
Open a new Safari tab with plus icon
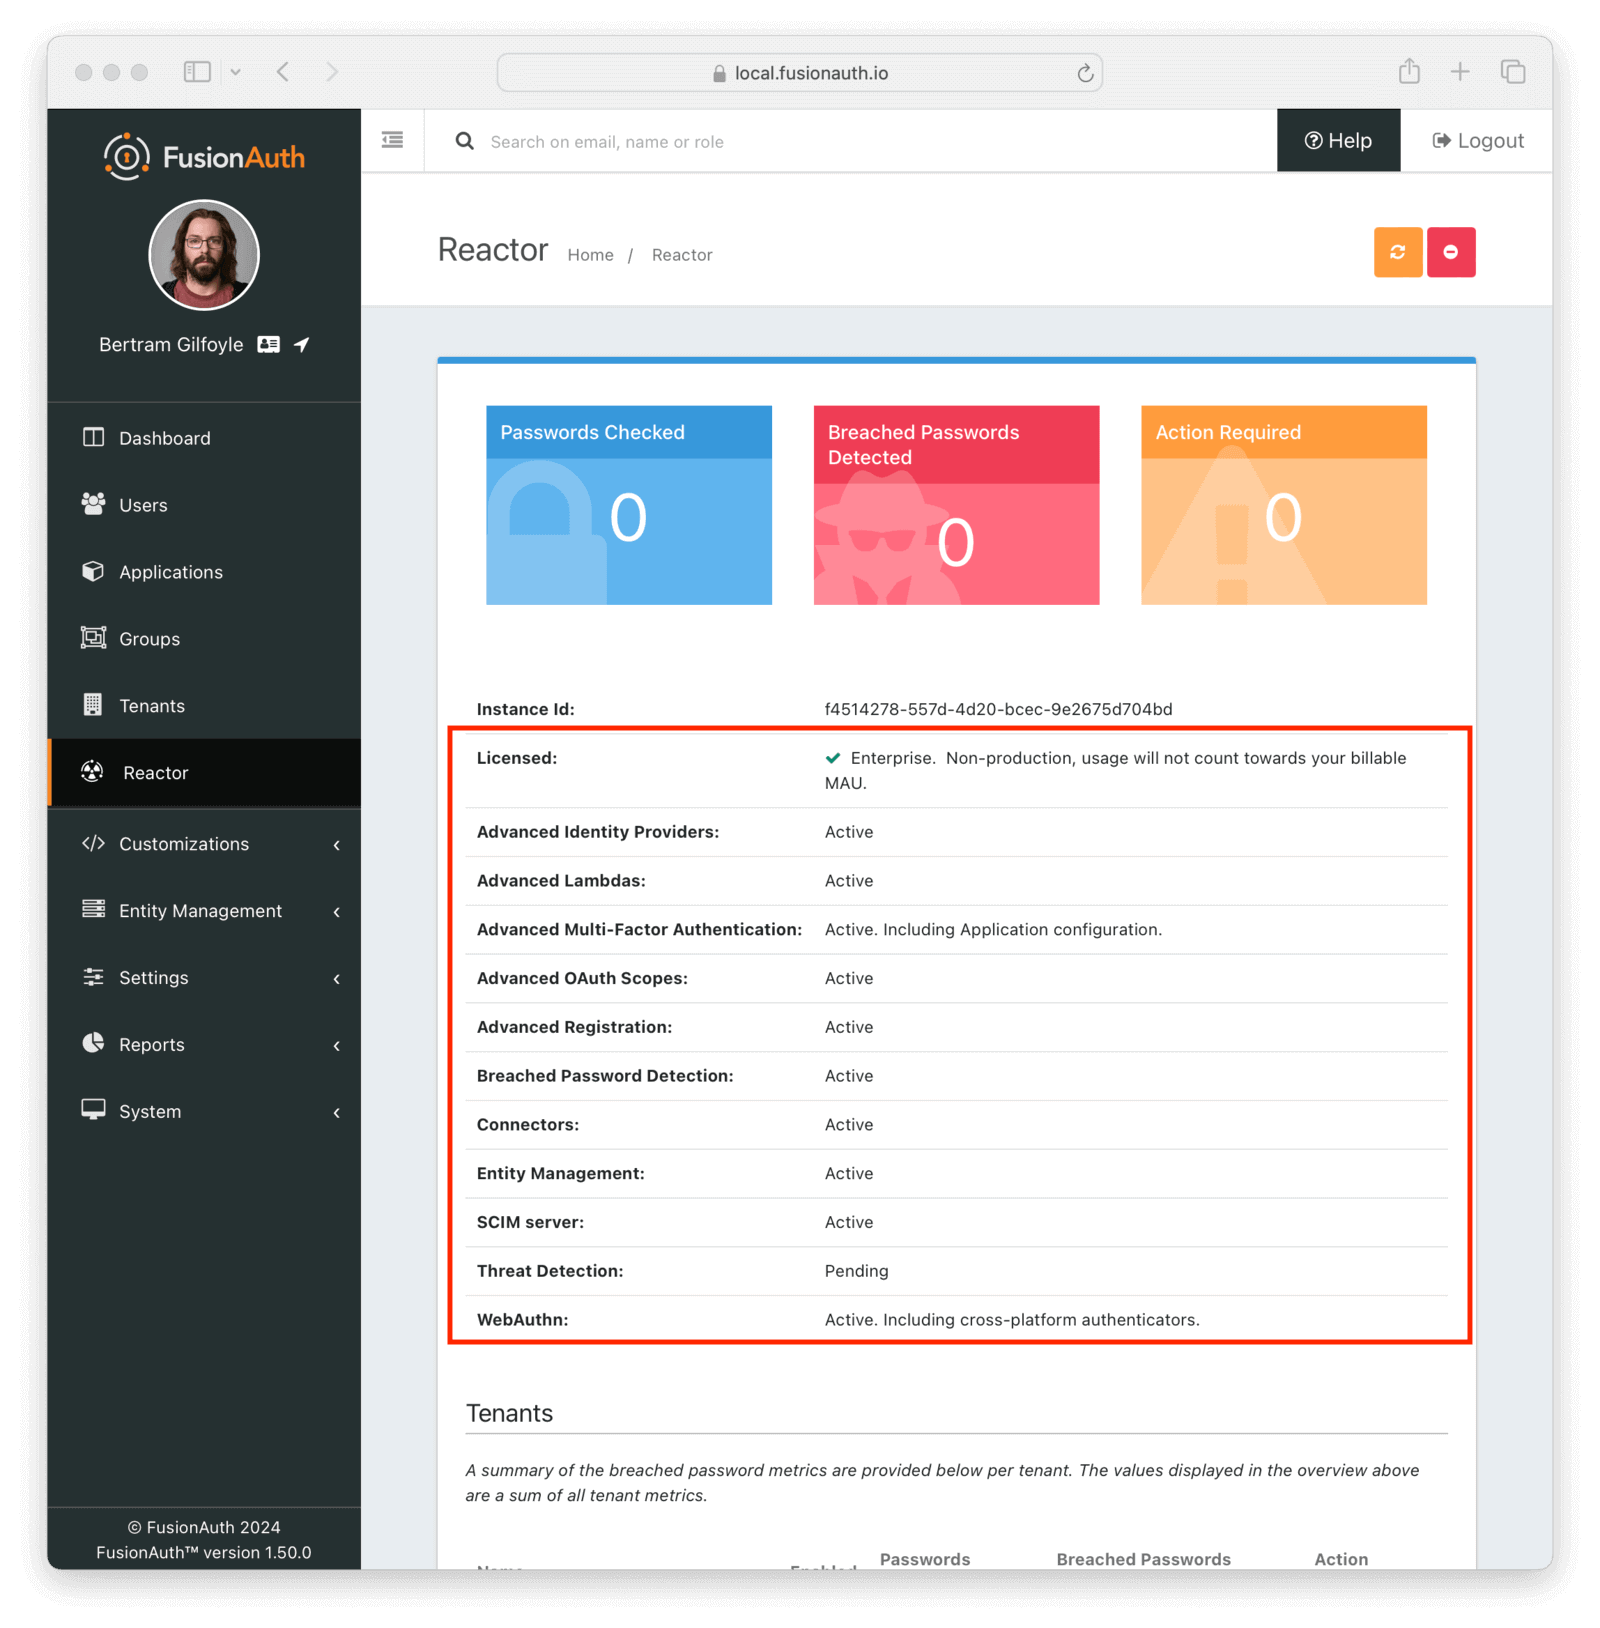pyautogui.click(x=1460, y=72)
